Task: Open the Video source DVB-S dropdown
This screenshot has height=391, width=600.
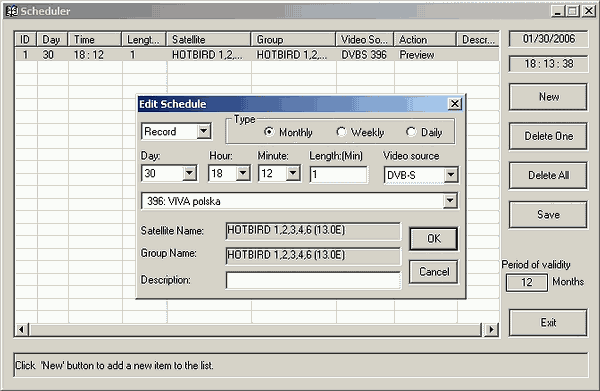Action: [x=451, y=175]
